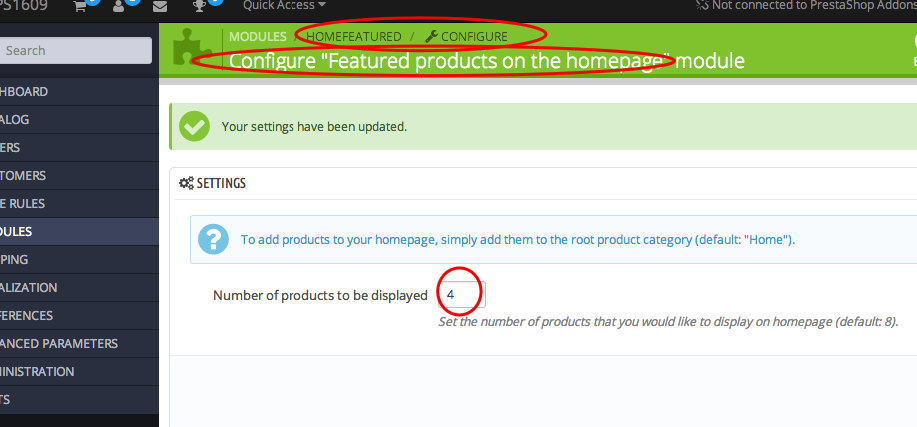Click the HOMEFEATURED breadcrumb link
The width and height of the screenshot is (917, 427).
[354, 36]
